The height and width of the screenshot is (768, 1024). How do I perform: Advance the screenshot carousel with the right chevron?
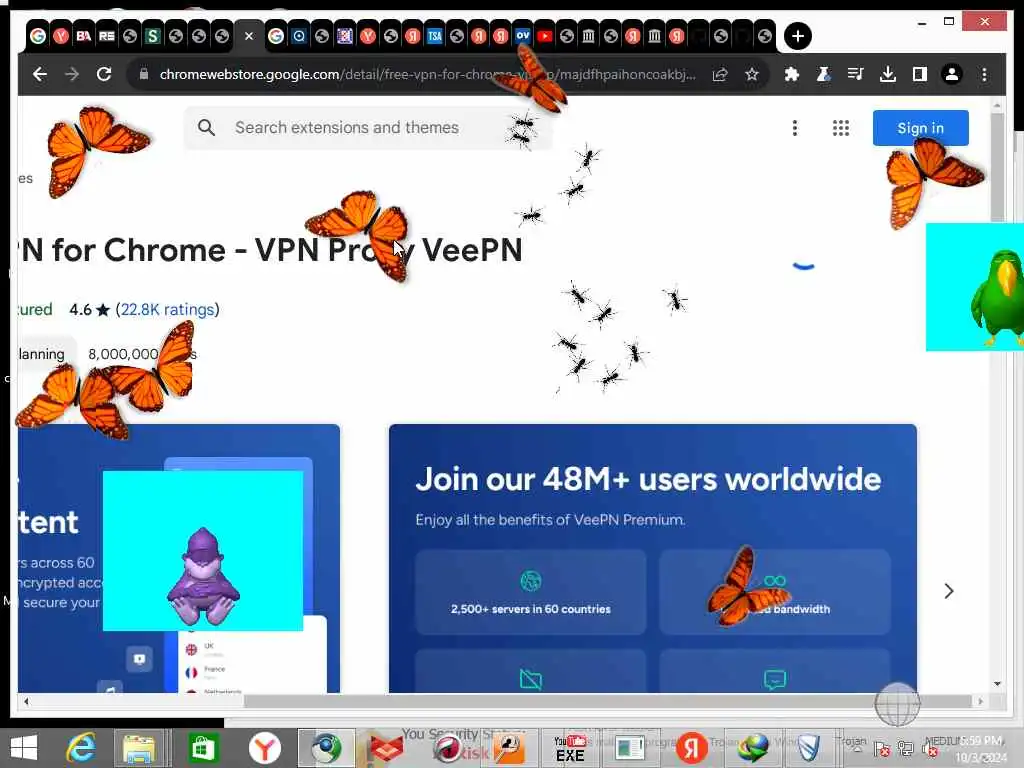(x=949, y=591)
